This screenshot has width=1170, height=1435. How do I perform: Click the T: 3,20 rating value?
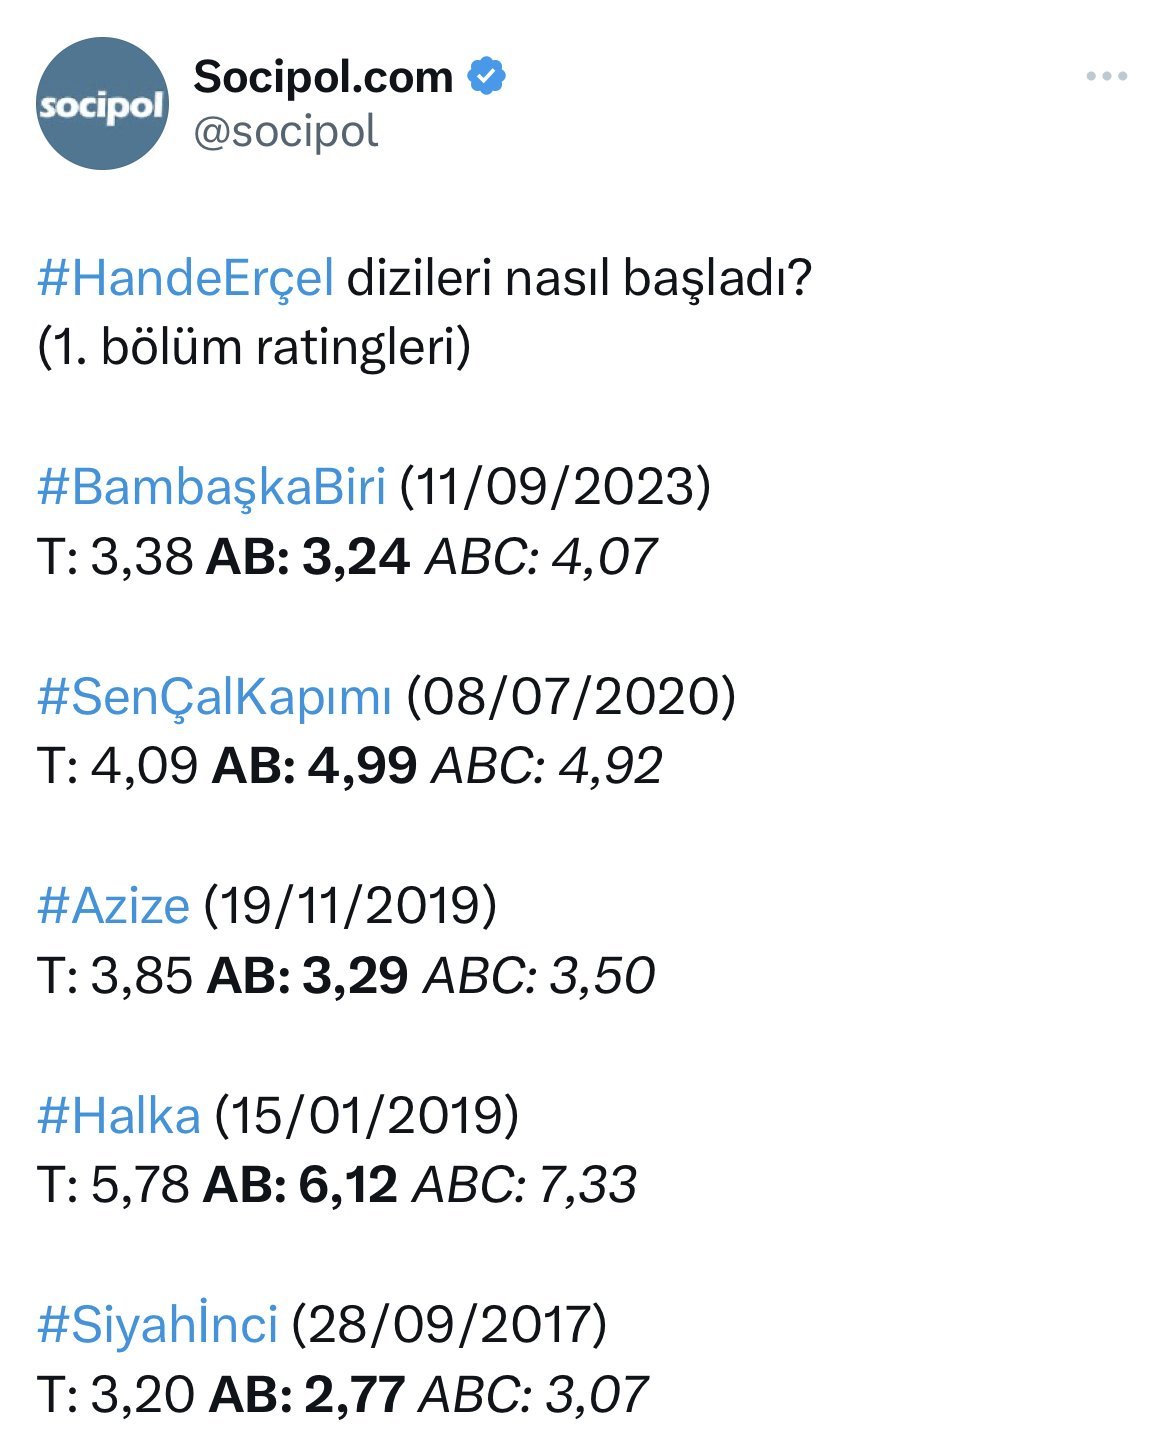point(116,1395)
